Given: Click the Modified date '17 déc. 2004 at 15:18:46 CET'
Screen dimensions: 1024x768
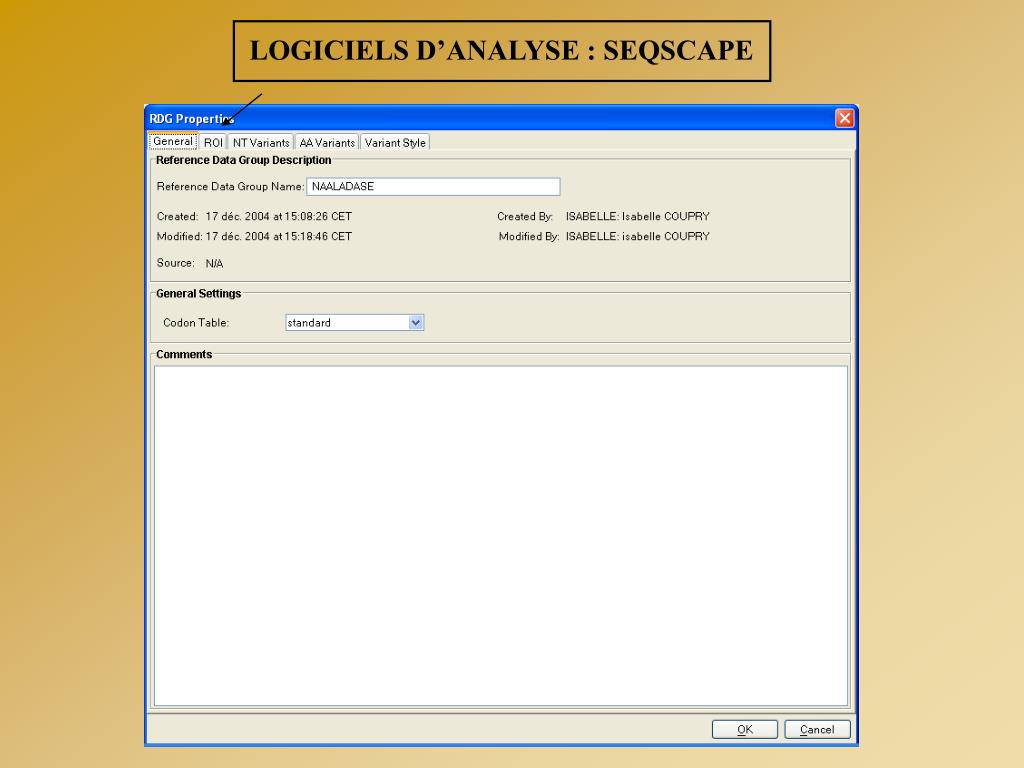Looking at the screenshot, I should (x=279, y=236).
